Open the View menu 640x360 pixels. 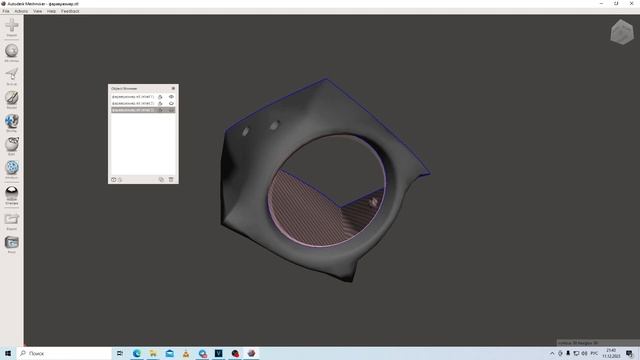tap(38, 11)
